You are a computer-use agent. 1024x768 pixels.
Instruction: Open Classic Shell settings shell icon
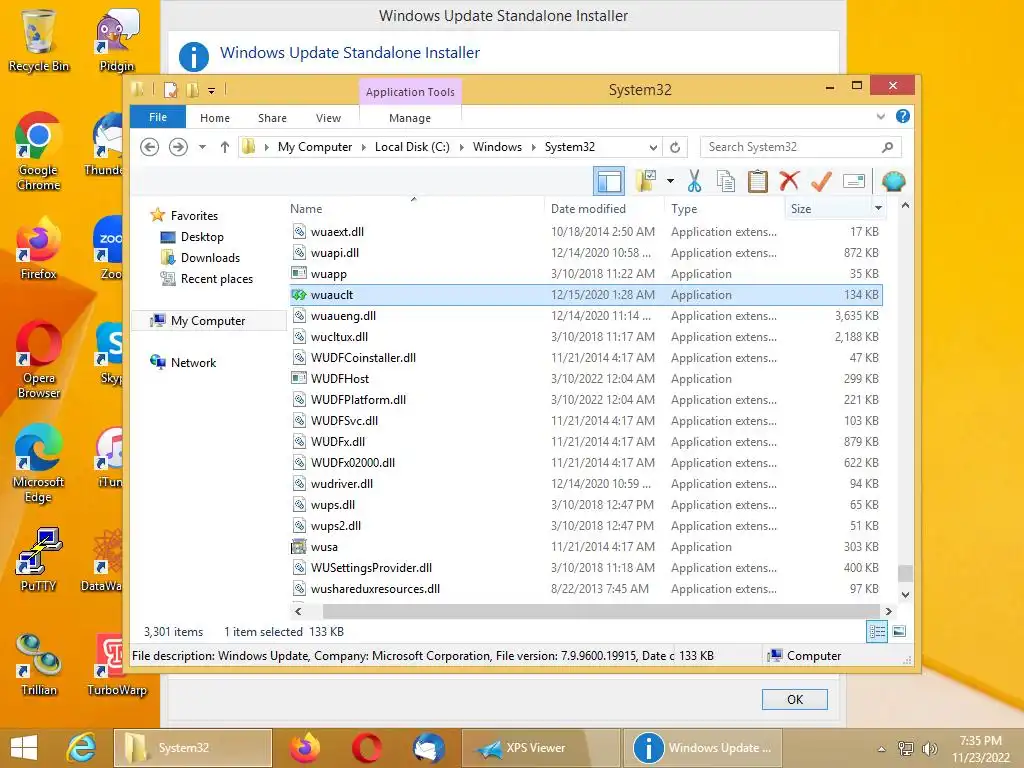tap(893, 181)
